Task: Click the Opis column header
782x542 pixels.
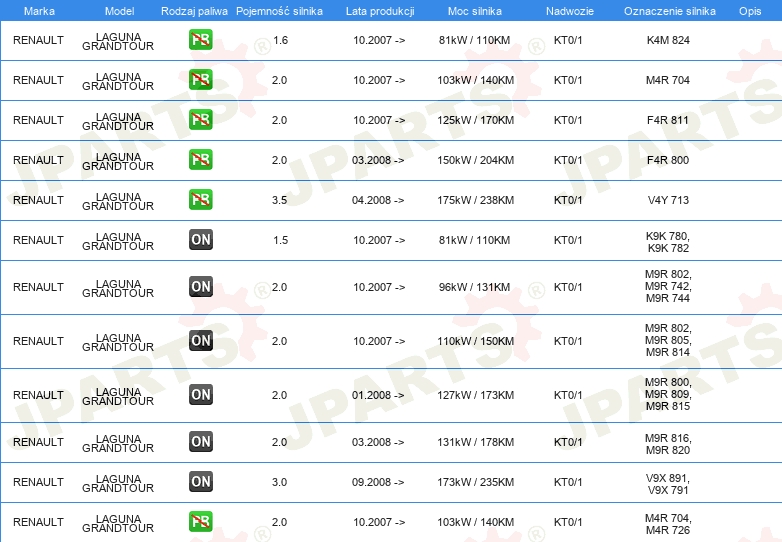Action: [x=750, y=11]
